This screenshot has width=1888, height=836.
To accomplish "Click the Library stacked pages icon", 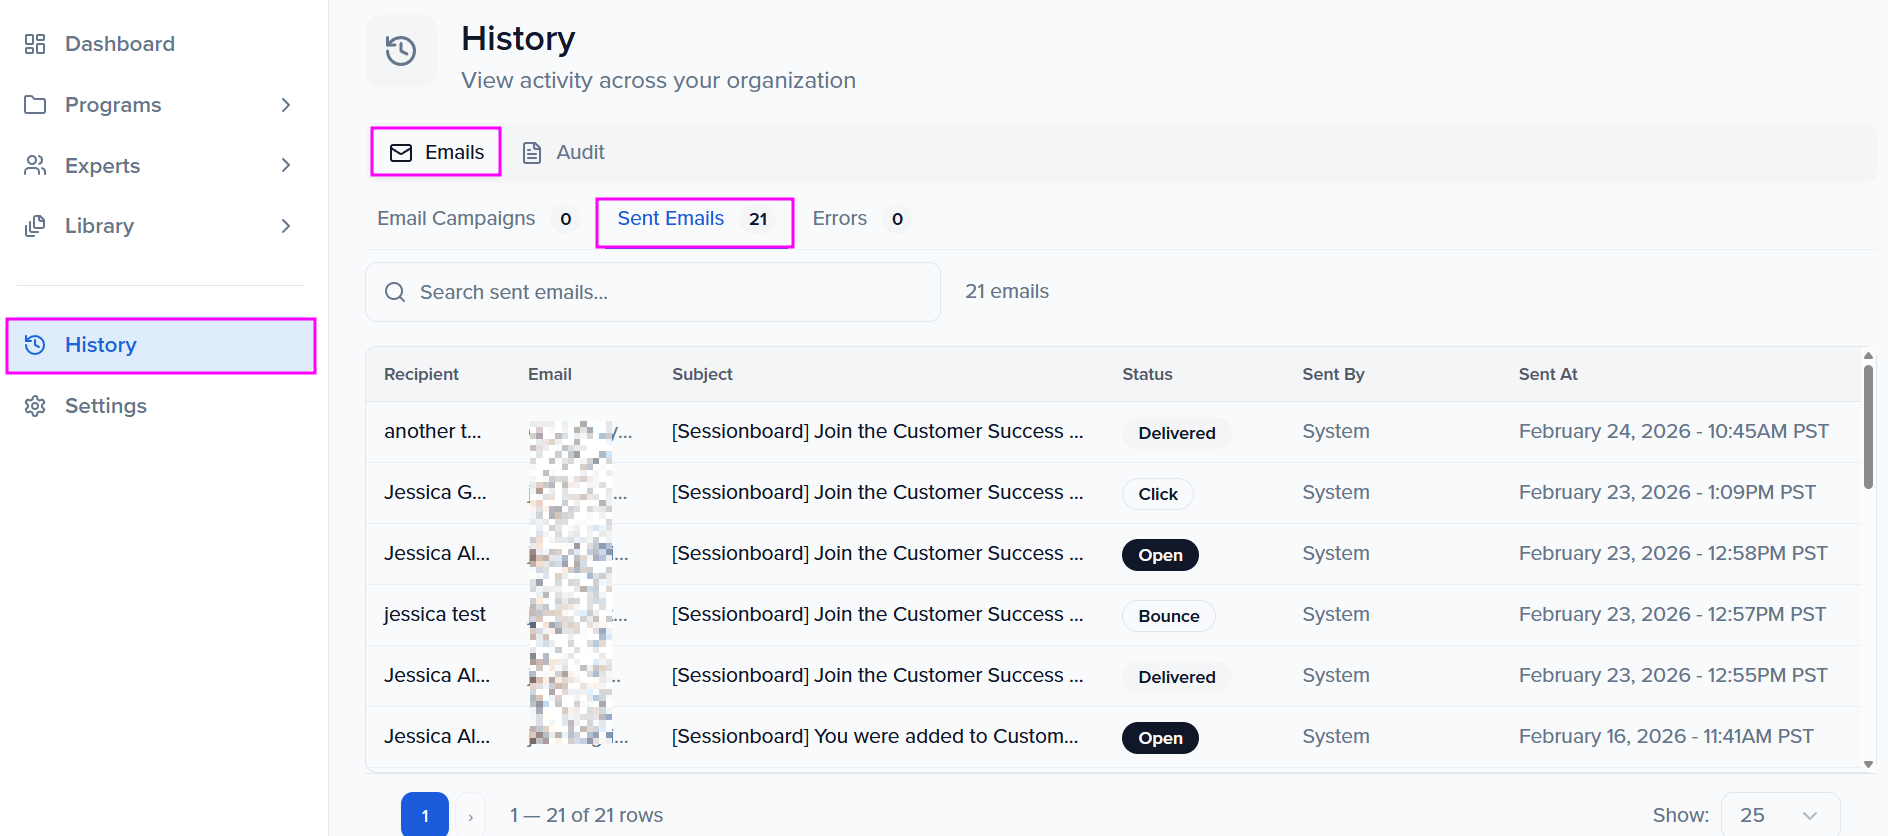I will (35, 226).
